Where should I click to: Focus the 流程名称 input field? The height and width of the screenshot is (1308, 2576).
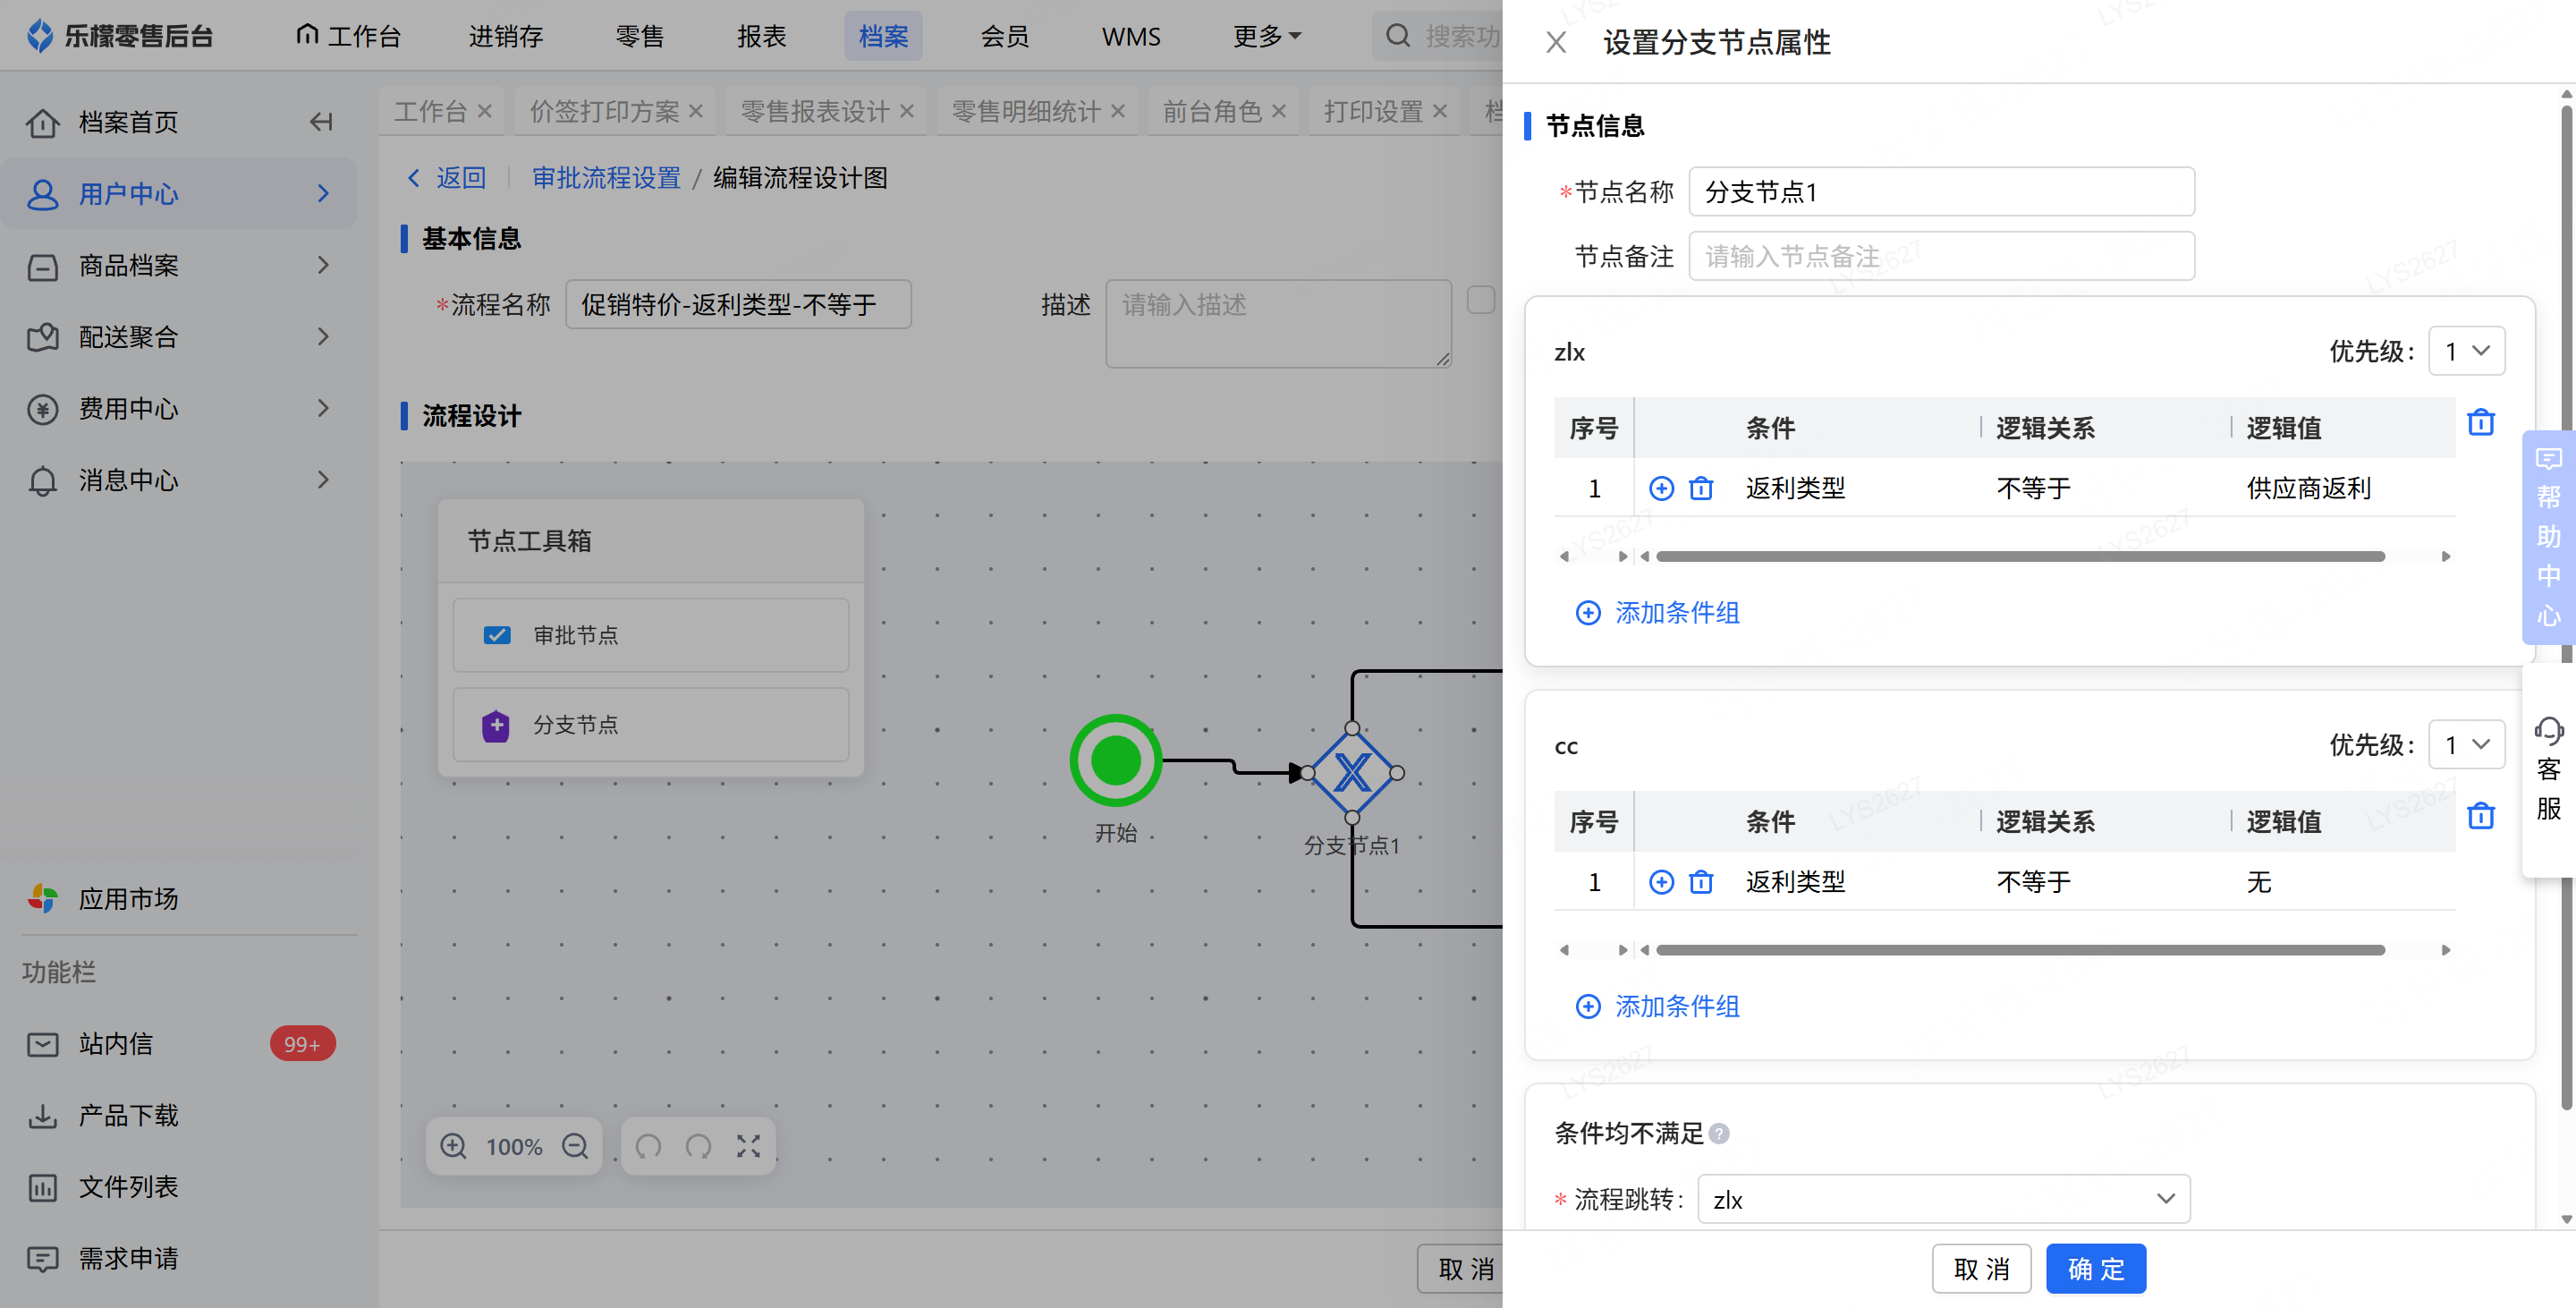(738, 304)
